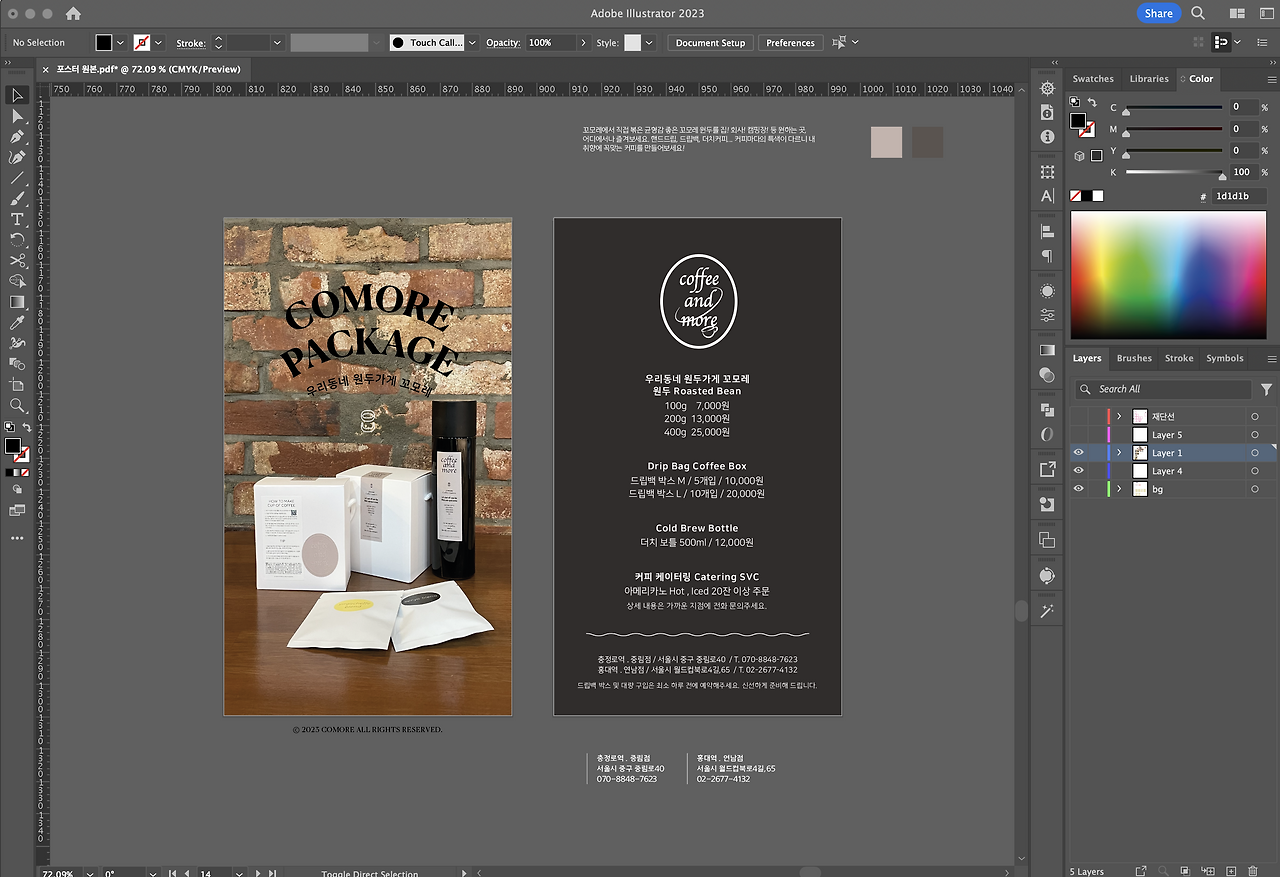The image size is (1280, 877).
Task: Open the Search magnifier in the title bar
Action: click(1198, 14)
